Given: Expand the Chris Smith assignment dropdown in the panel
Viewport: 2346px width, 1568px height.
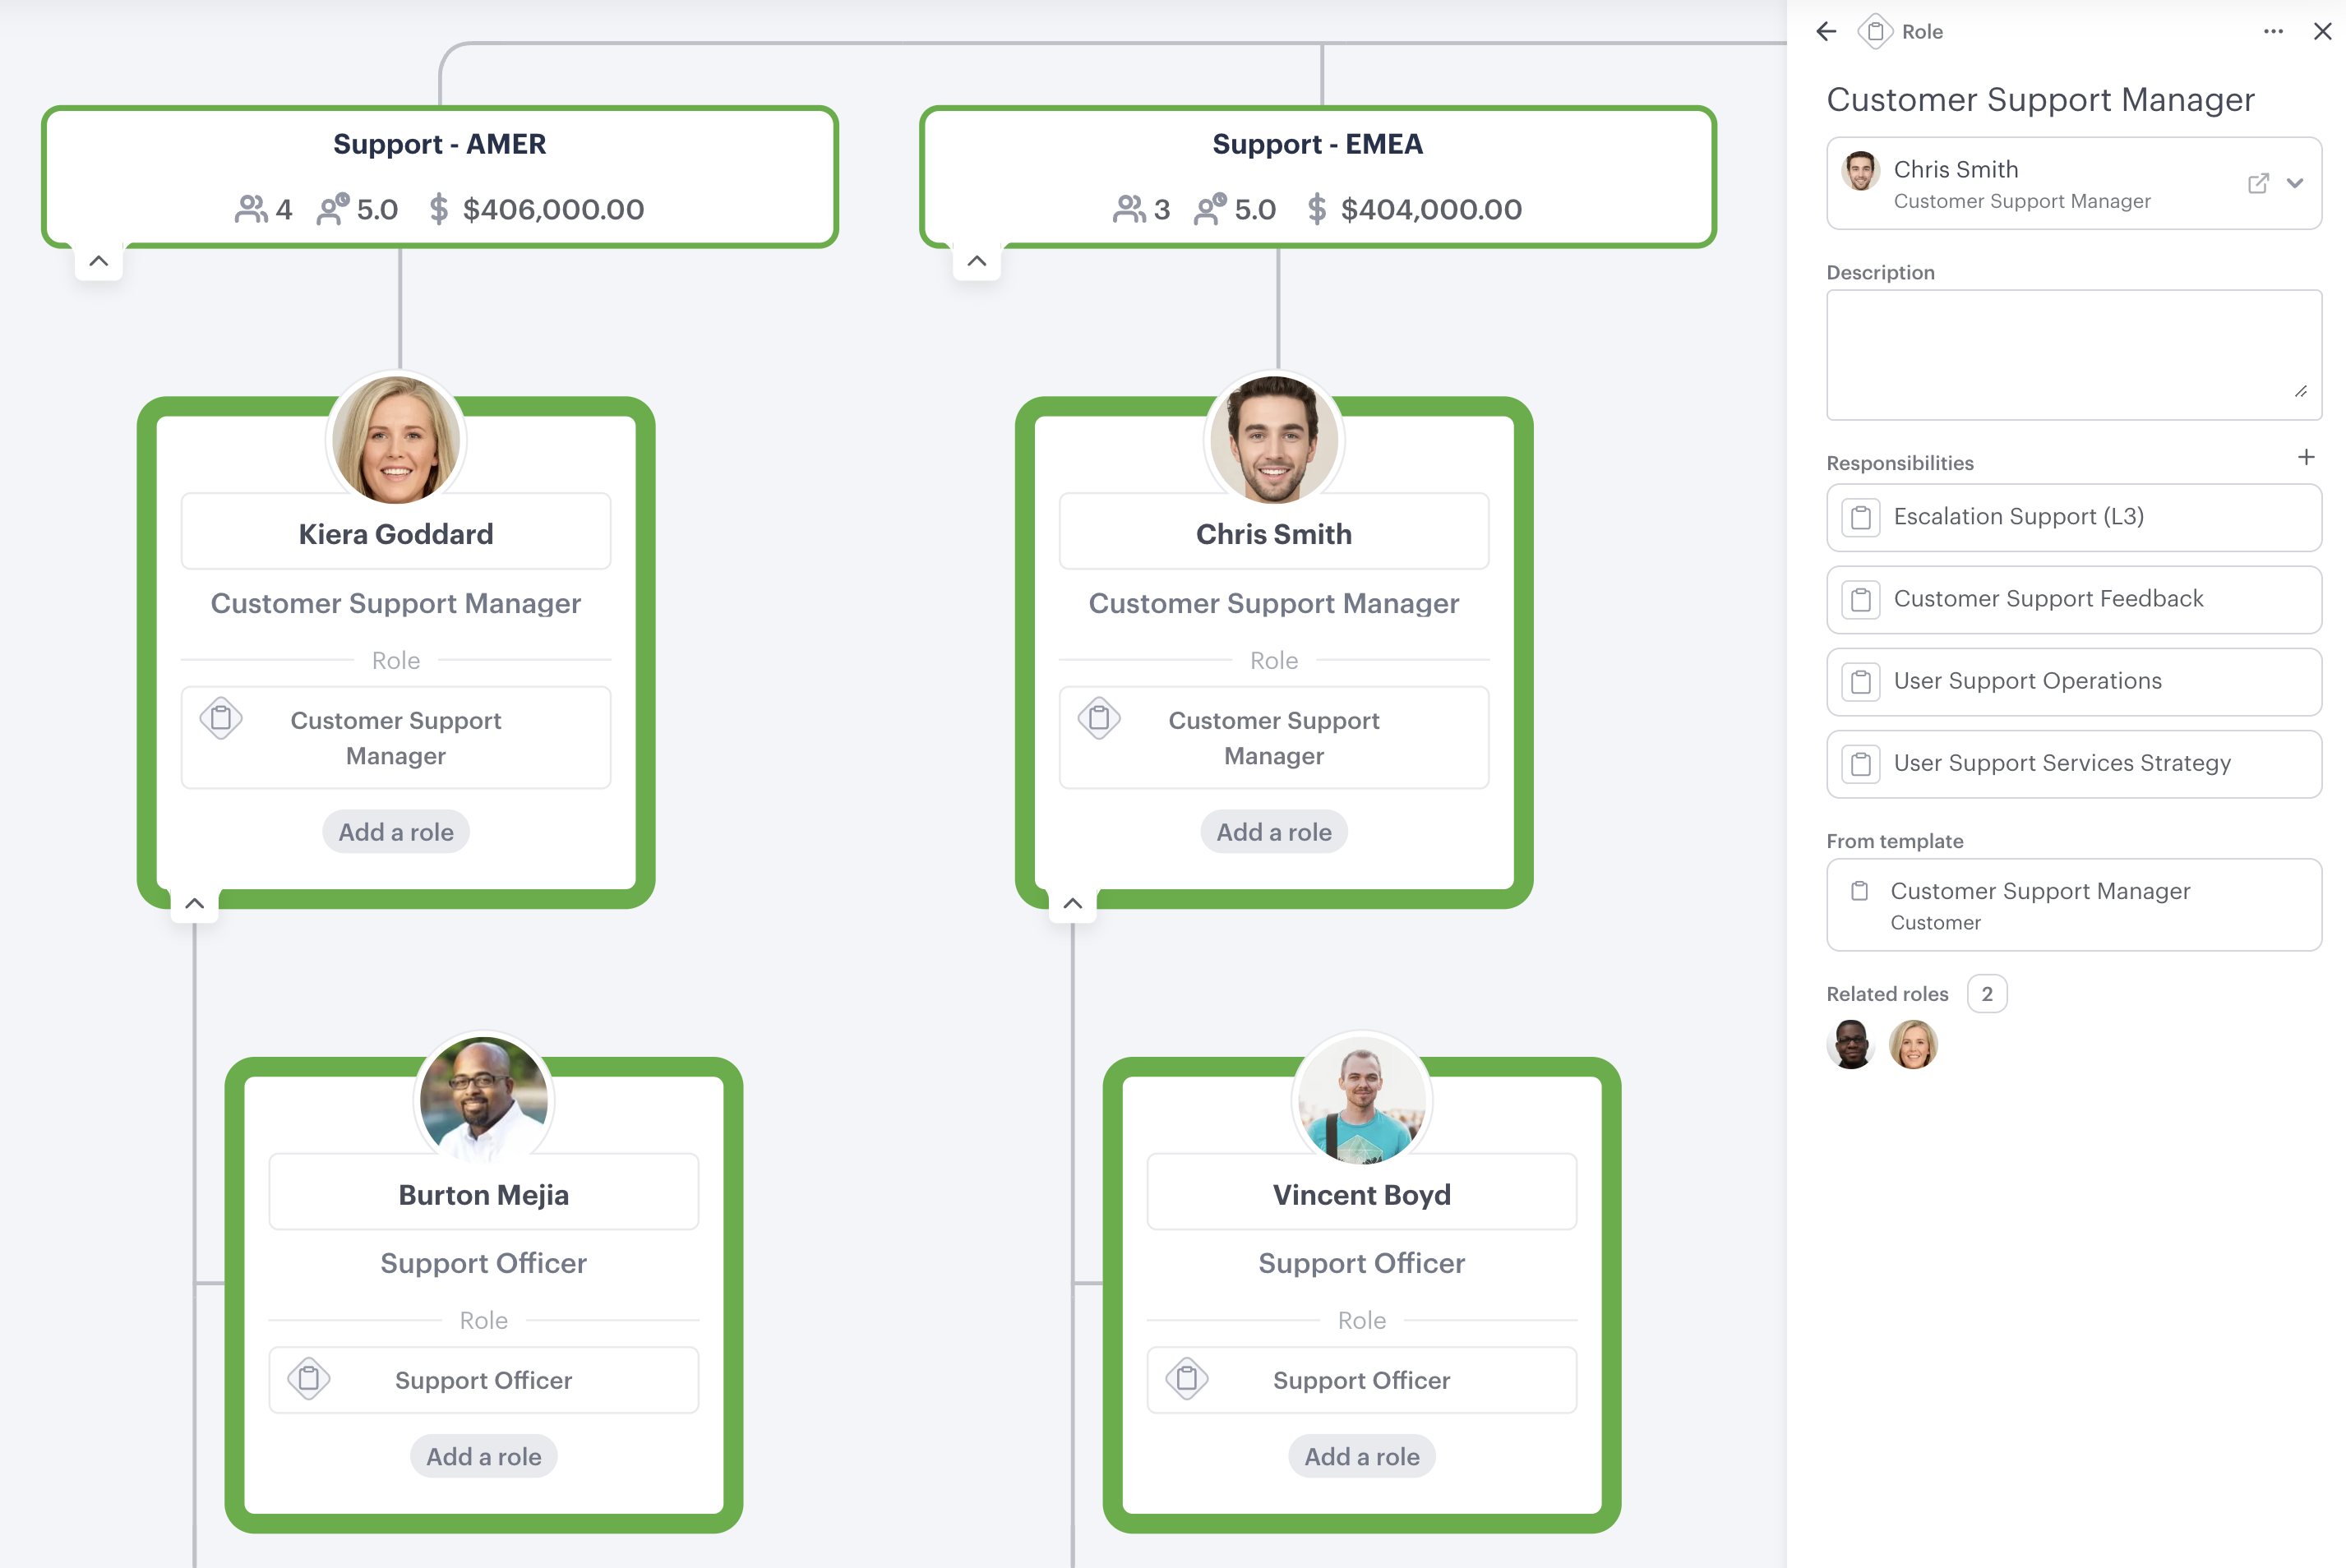Looking at the screenshot, I should [x=2294, y=183].
